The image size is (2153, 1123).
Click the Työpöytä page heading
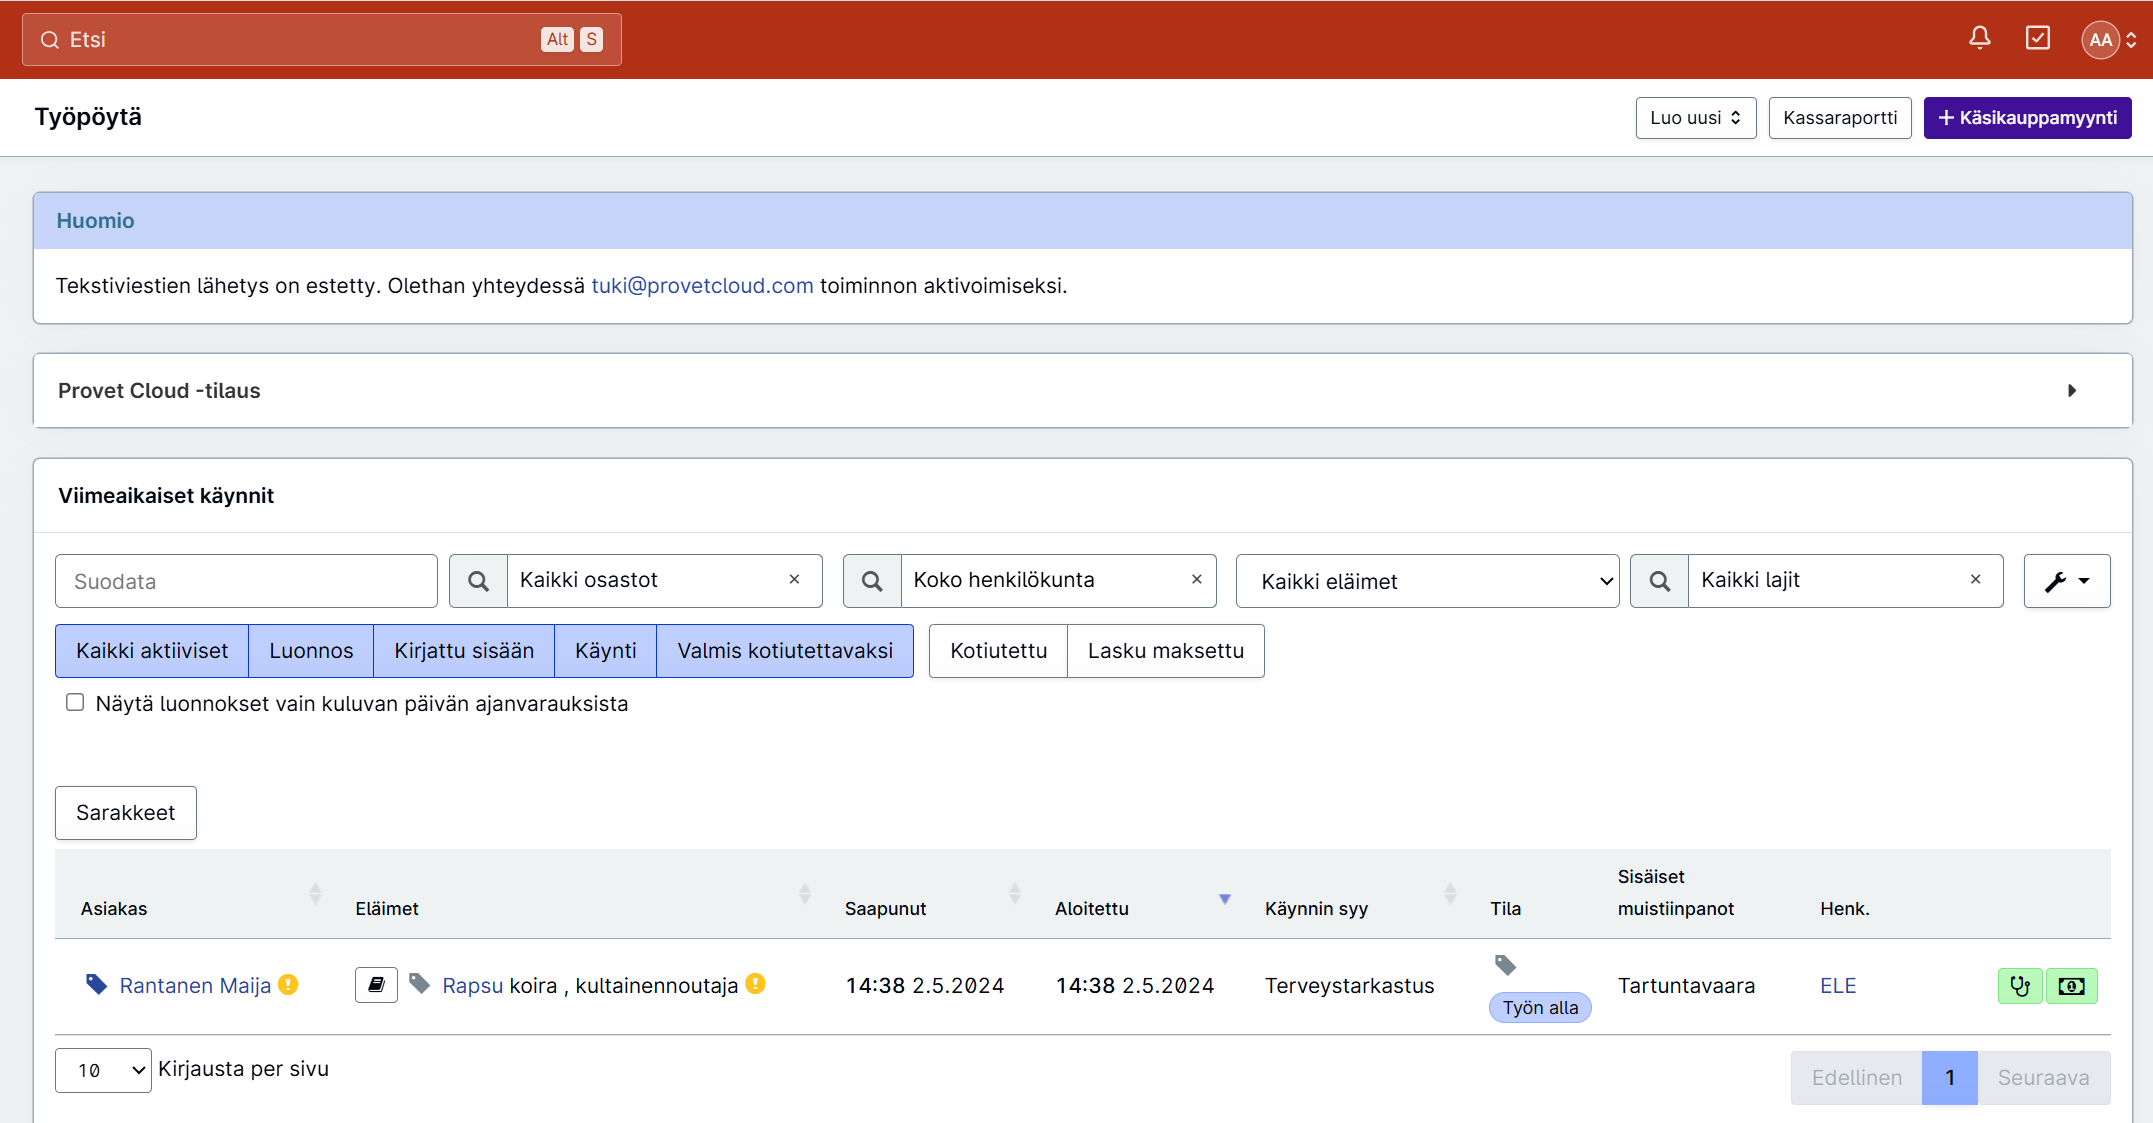pyautogui.click(x=88, y=117)
